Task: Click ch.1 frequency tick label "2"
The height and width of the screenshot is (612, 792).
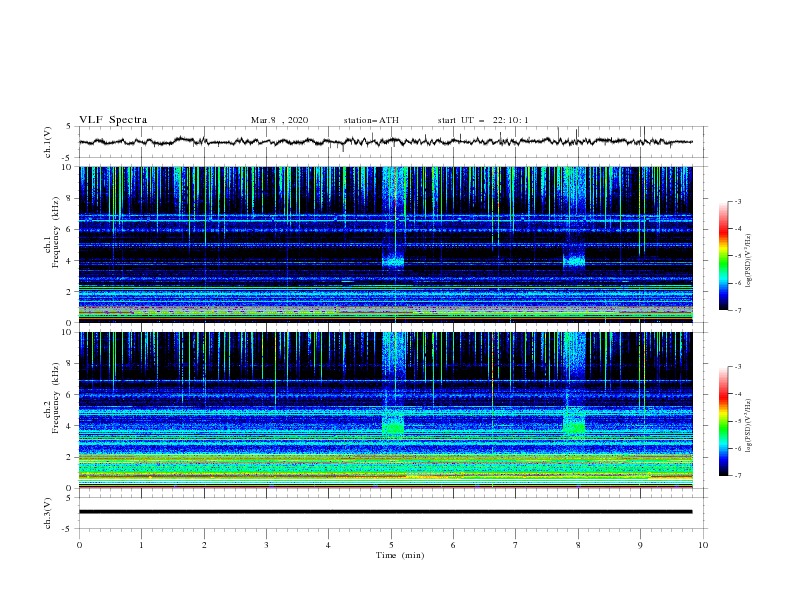Action: tap(69, 292)
